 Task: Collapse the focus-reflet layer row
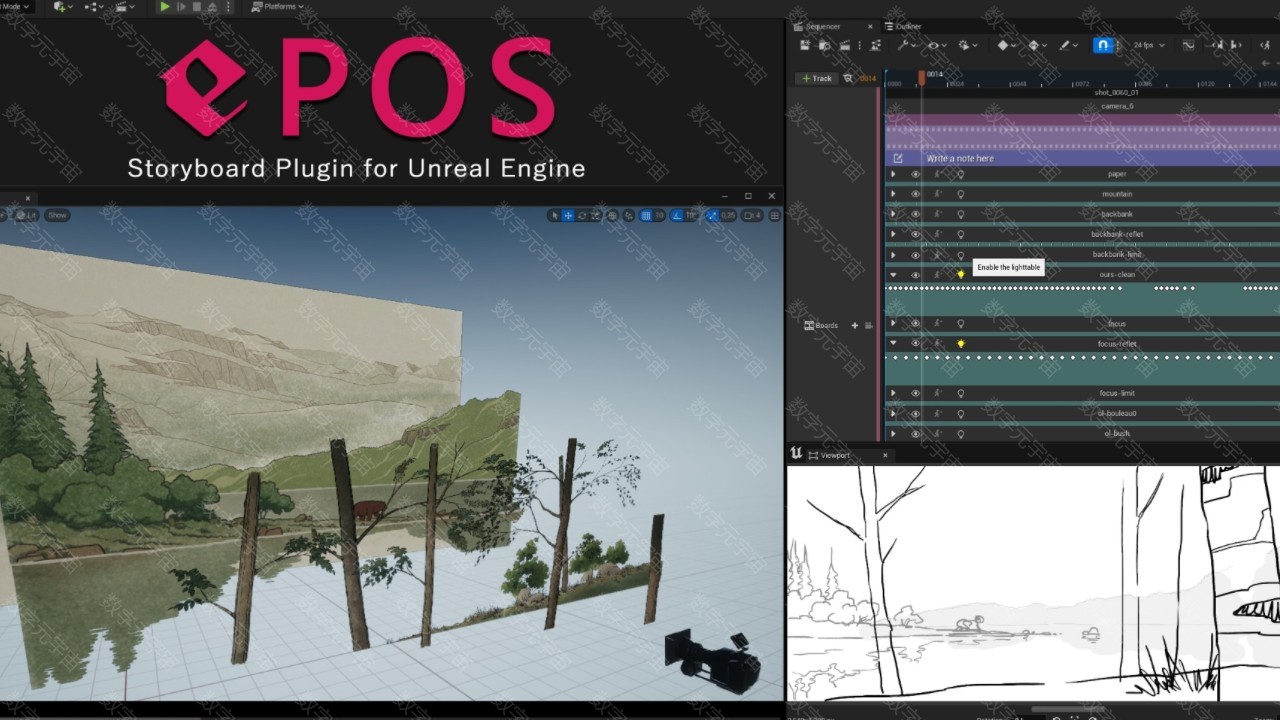[893, 344]
